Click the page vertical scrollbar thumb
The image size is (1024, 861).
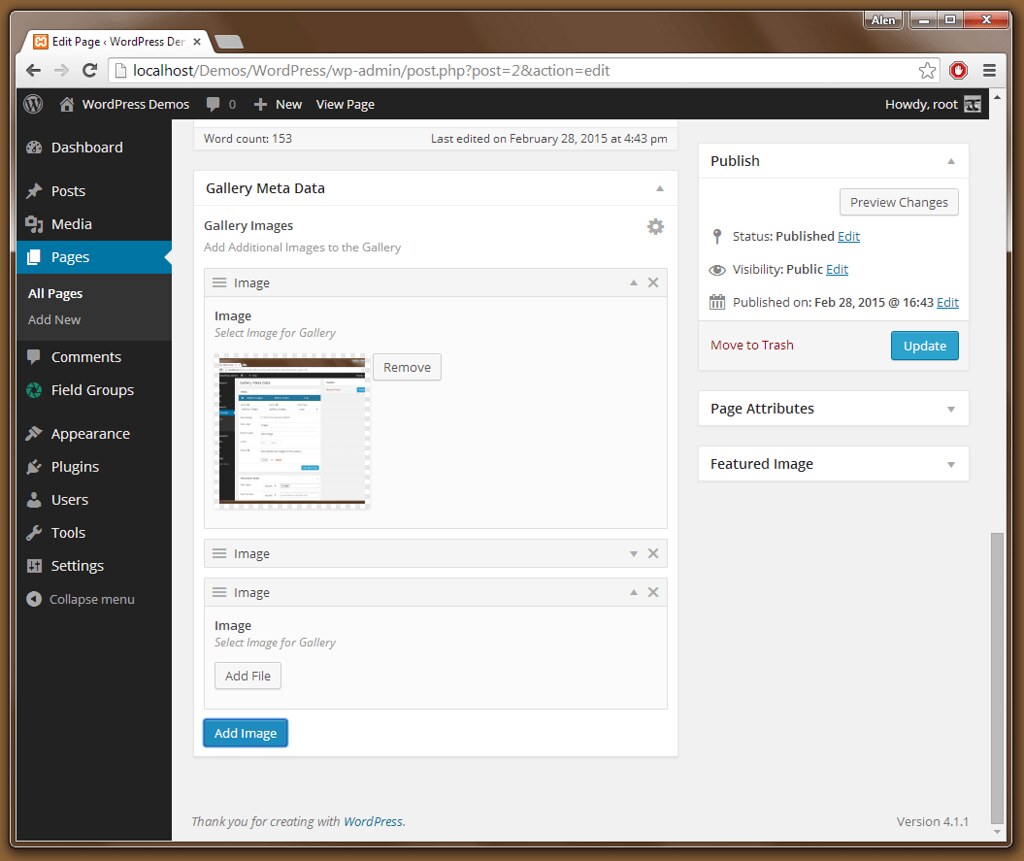click(997, 678)
